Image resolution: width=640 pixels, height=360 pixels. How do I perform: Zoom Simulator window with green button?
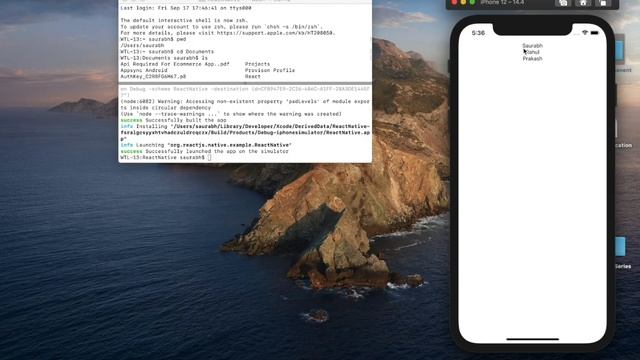tap(472, 2)
